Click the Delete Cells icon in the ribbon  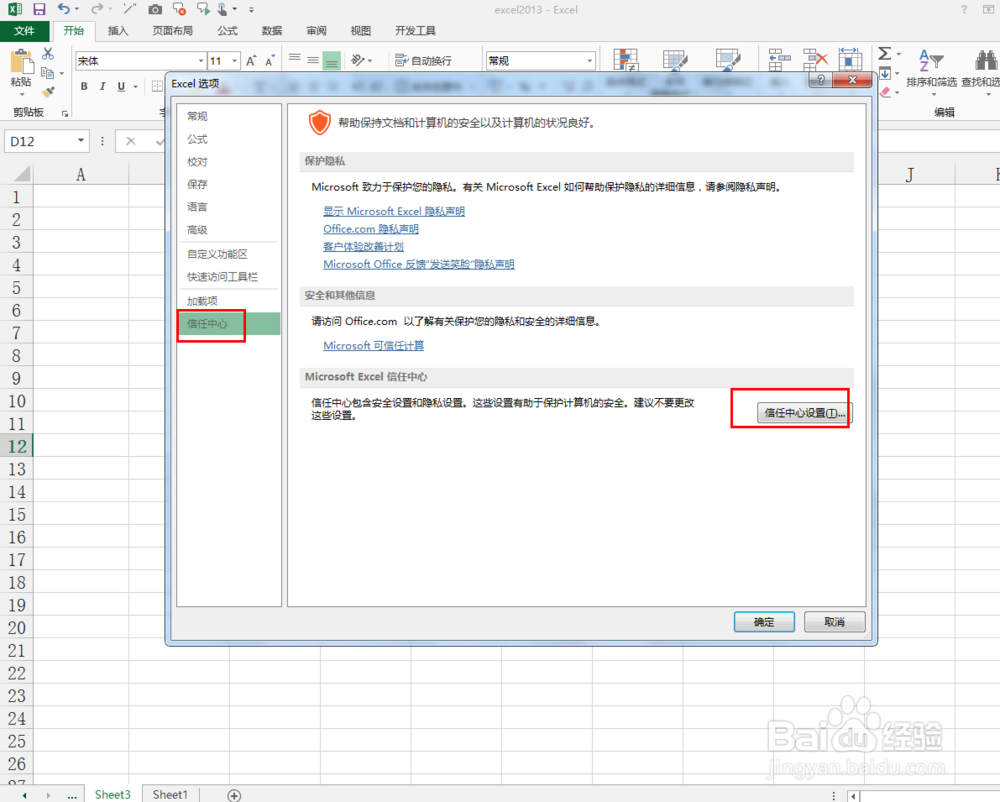point(815,57)
